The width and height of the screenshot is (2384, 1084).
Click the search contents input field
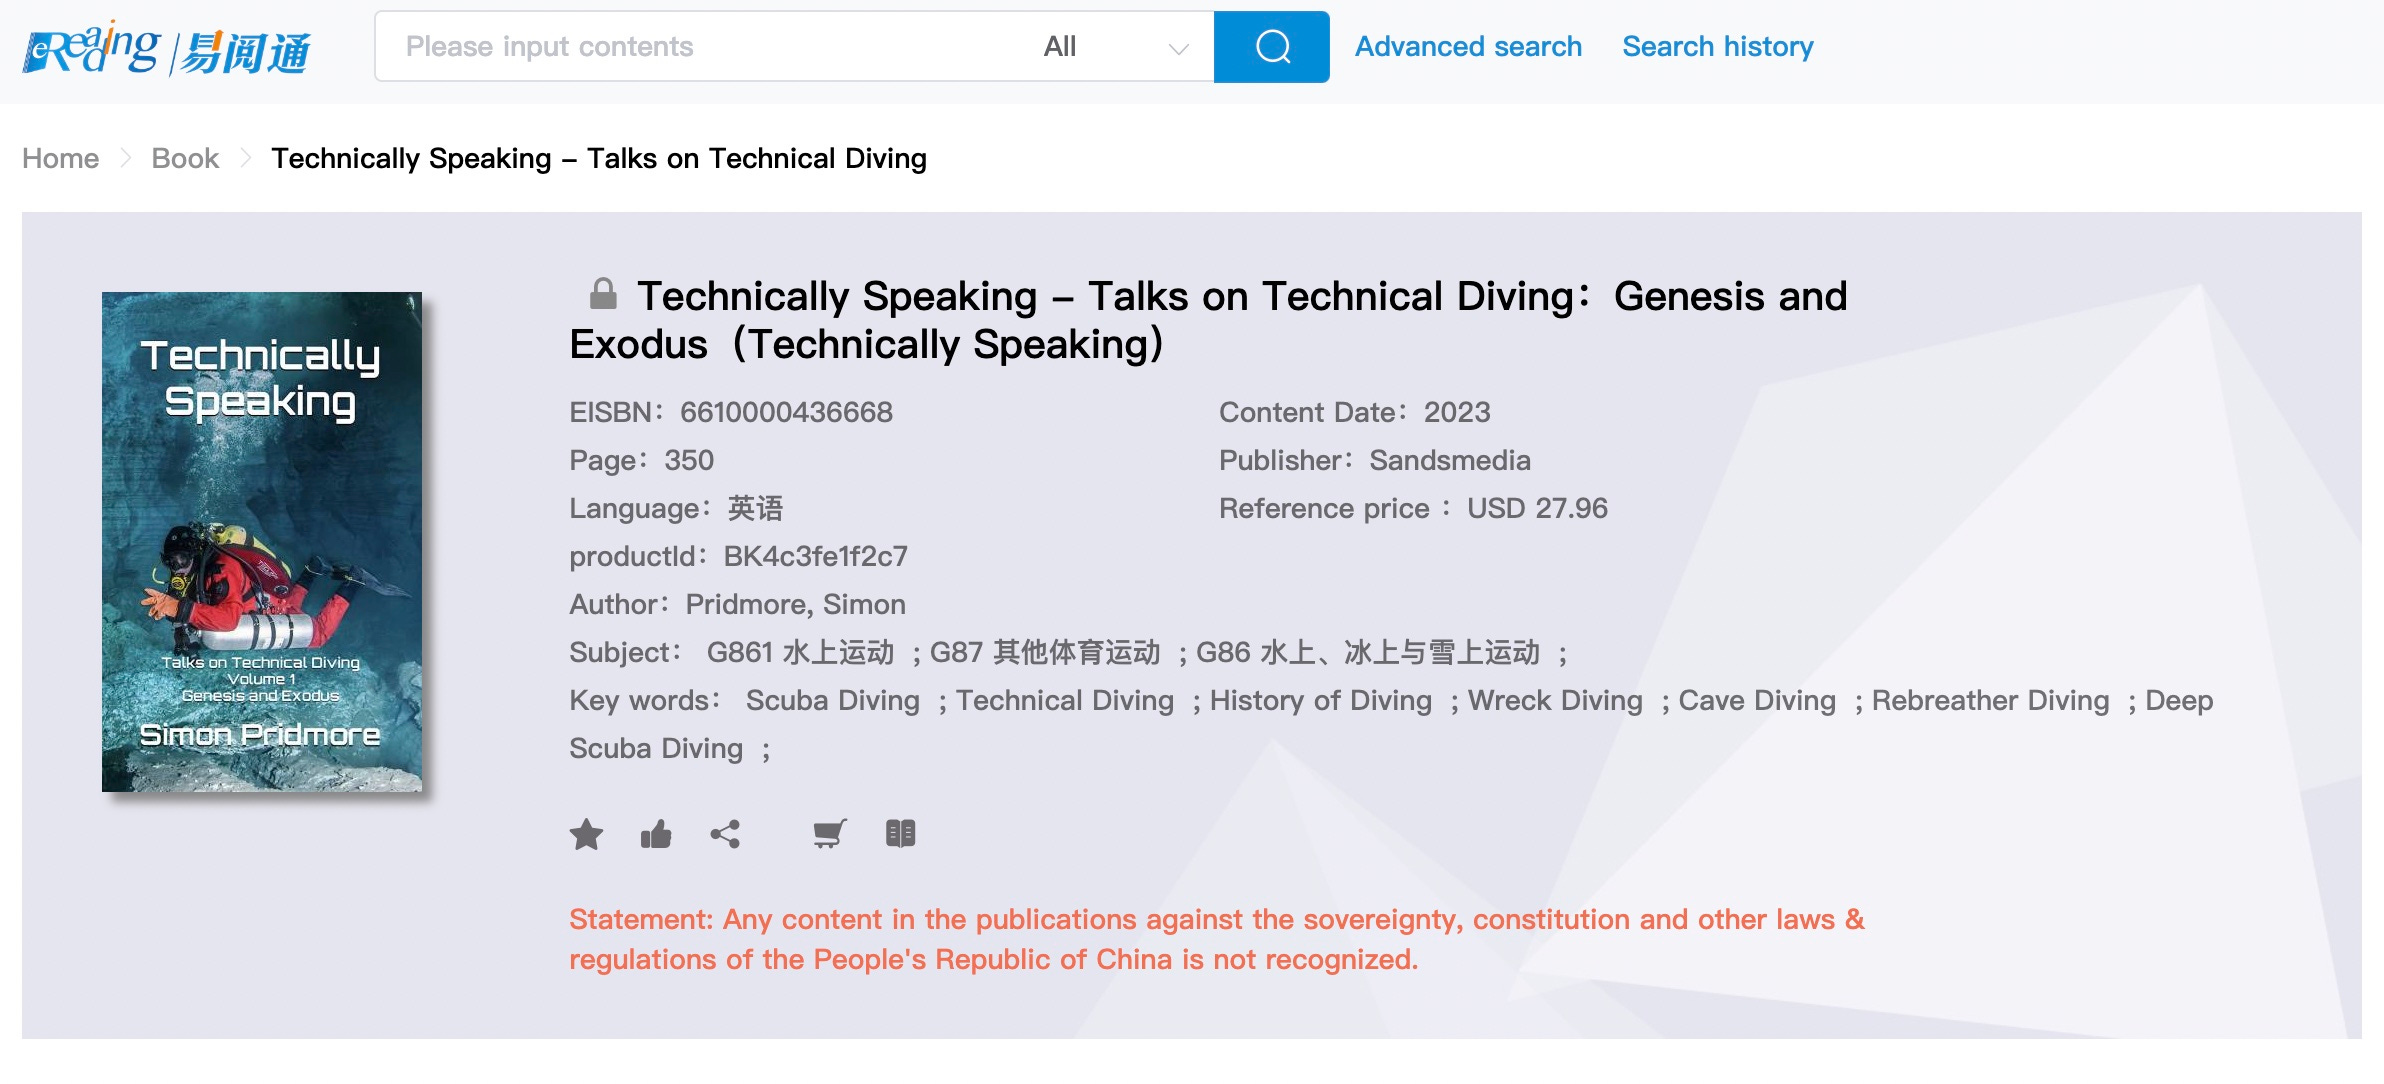pyautogui.click(x=700, y=47)
